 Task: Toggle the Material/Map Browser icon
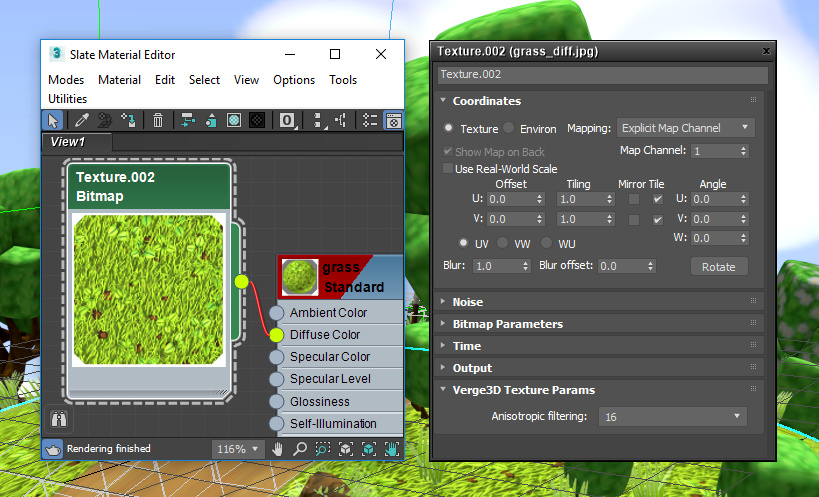pyautogui.click(x=370, y=121)
